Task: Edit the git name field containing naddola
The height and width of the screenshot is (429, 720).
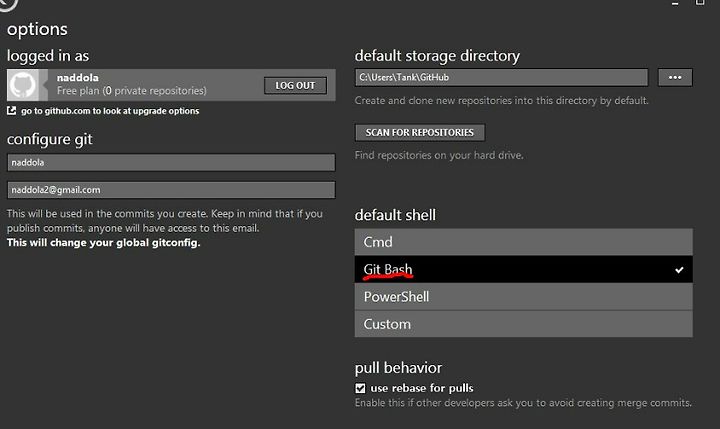Action: pos(171,163)
